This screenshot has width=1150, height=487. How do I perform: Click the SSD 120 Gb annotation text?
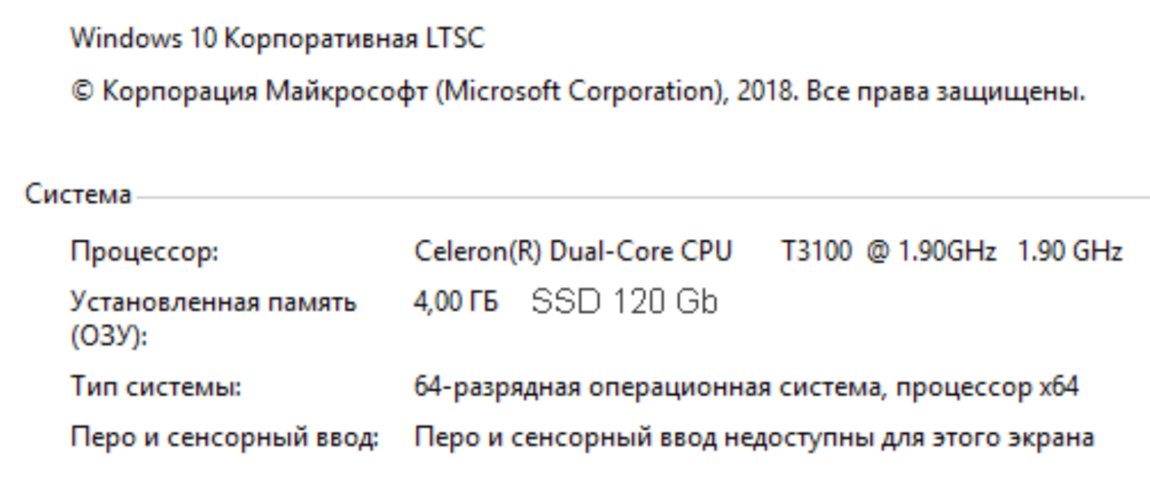(x=624, y=302)
